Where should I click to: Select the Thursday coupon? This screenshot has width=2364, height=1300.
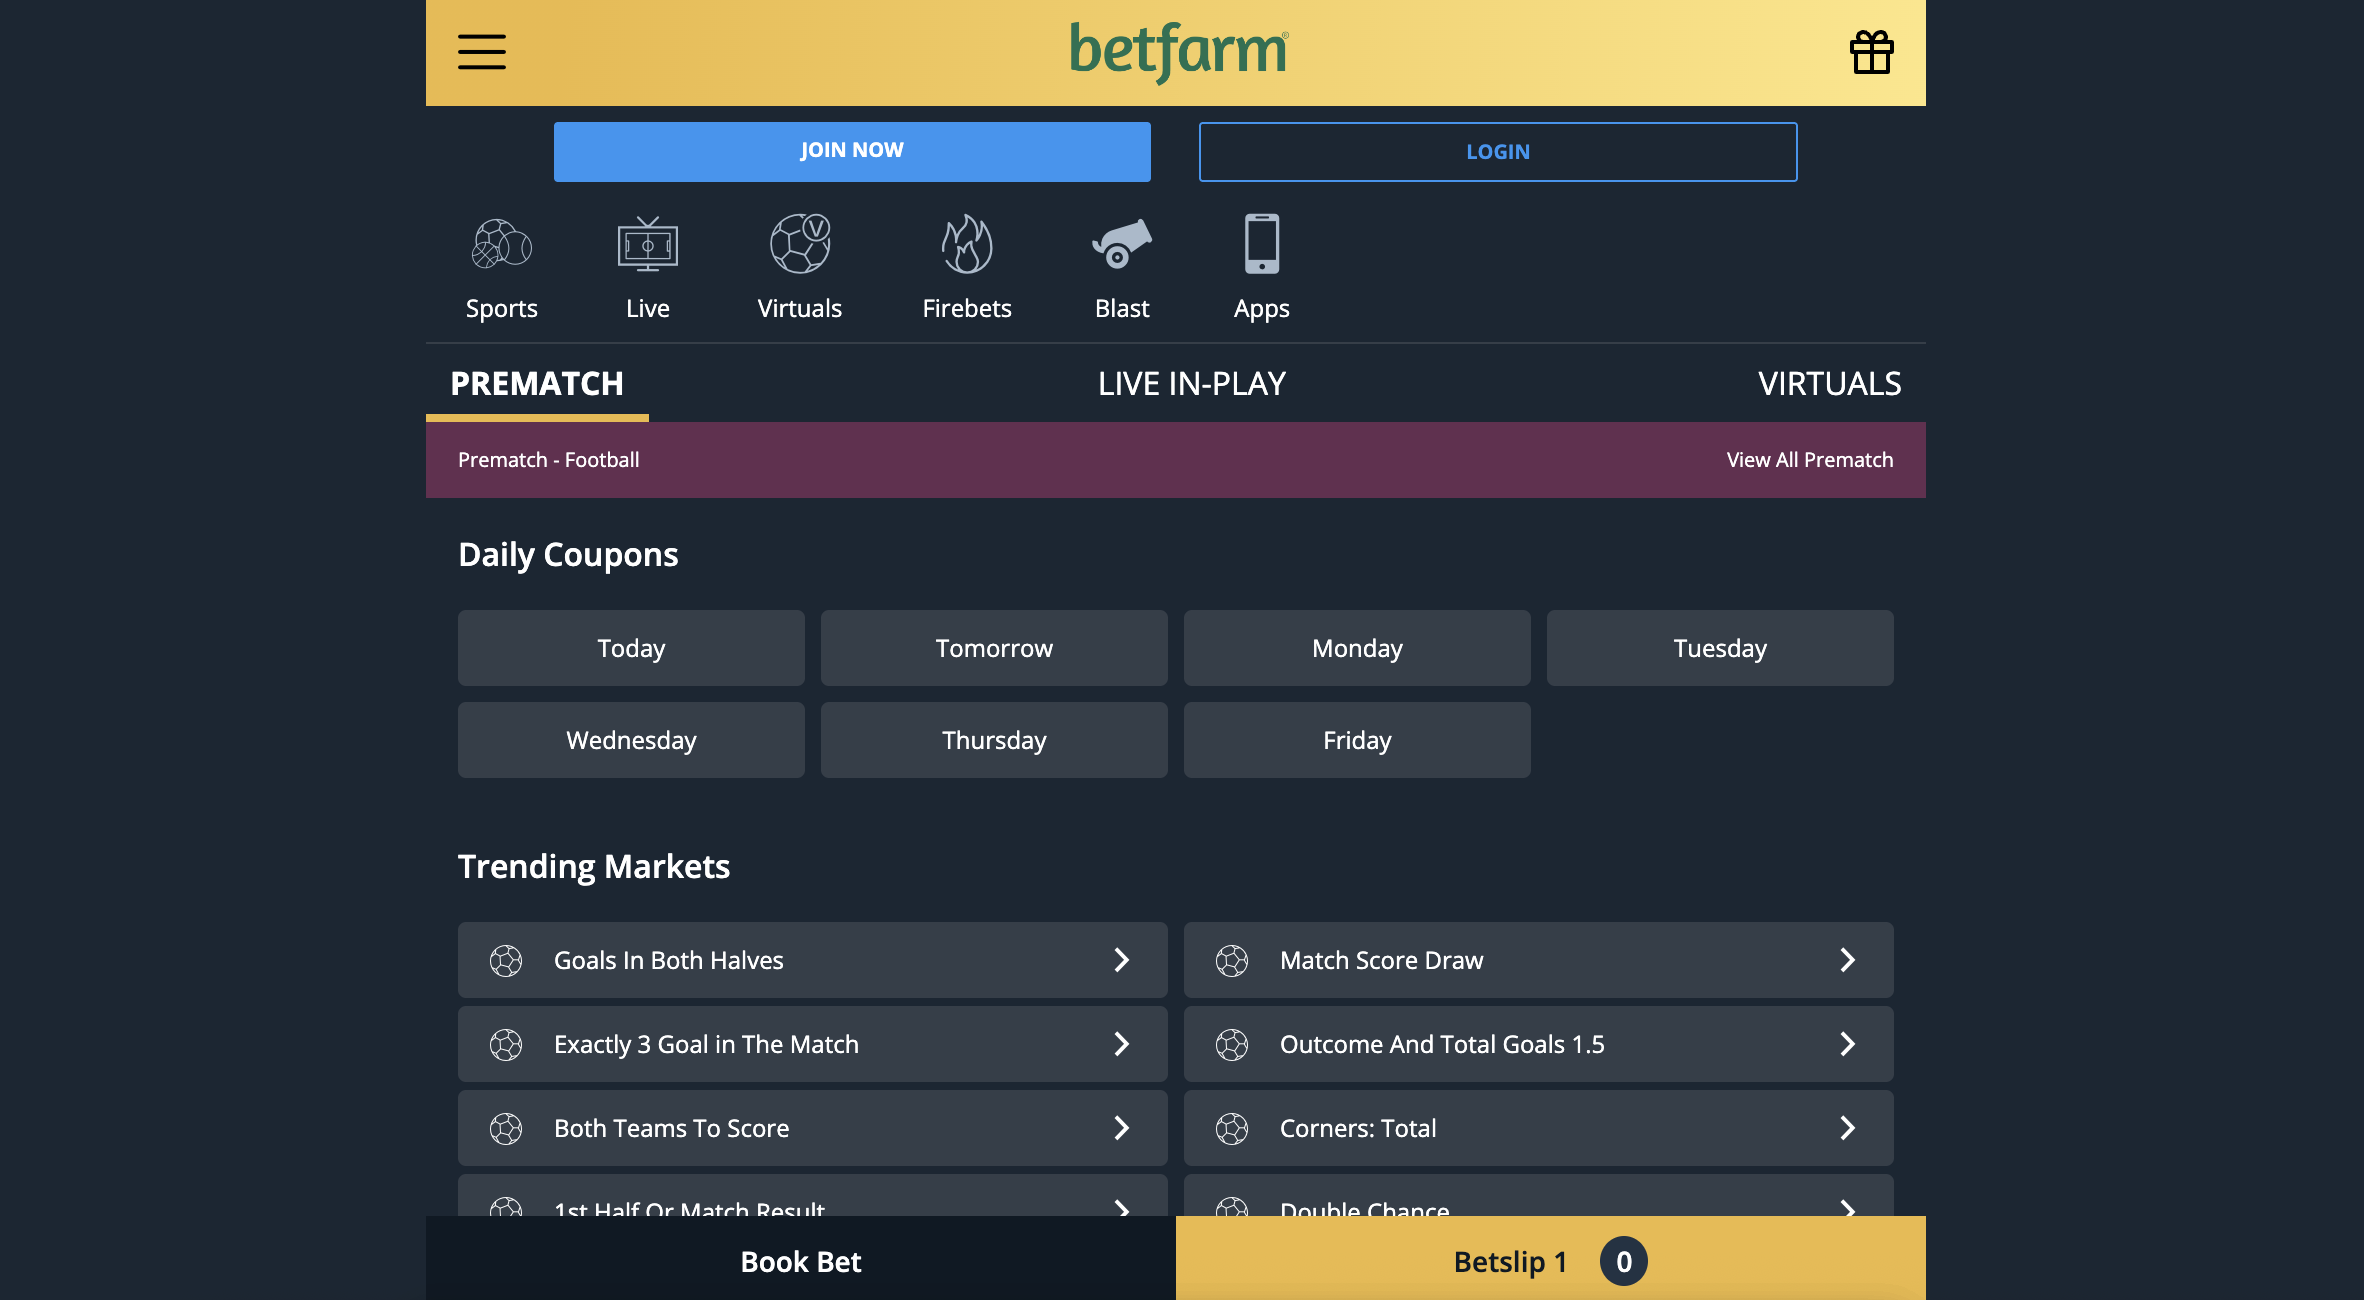994,740
